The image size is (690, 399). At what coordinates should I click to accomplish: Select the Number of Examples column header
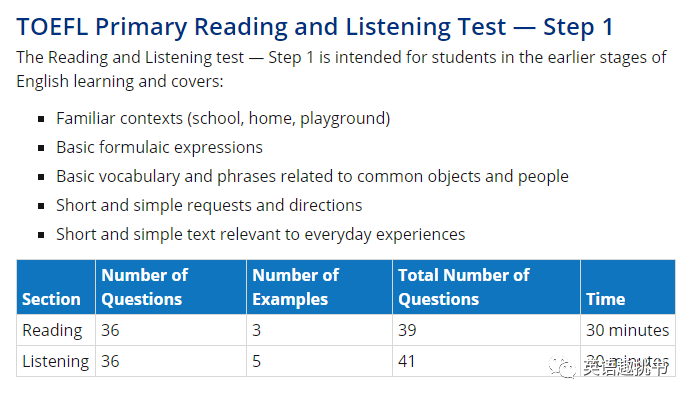319,287
